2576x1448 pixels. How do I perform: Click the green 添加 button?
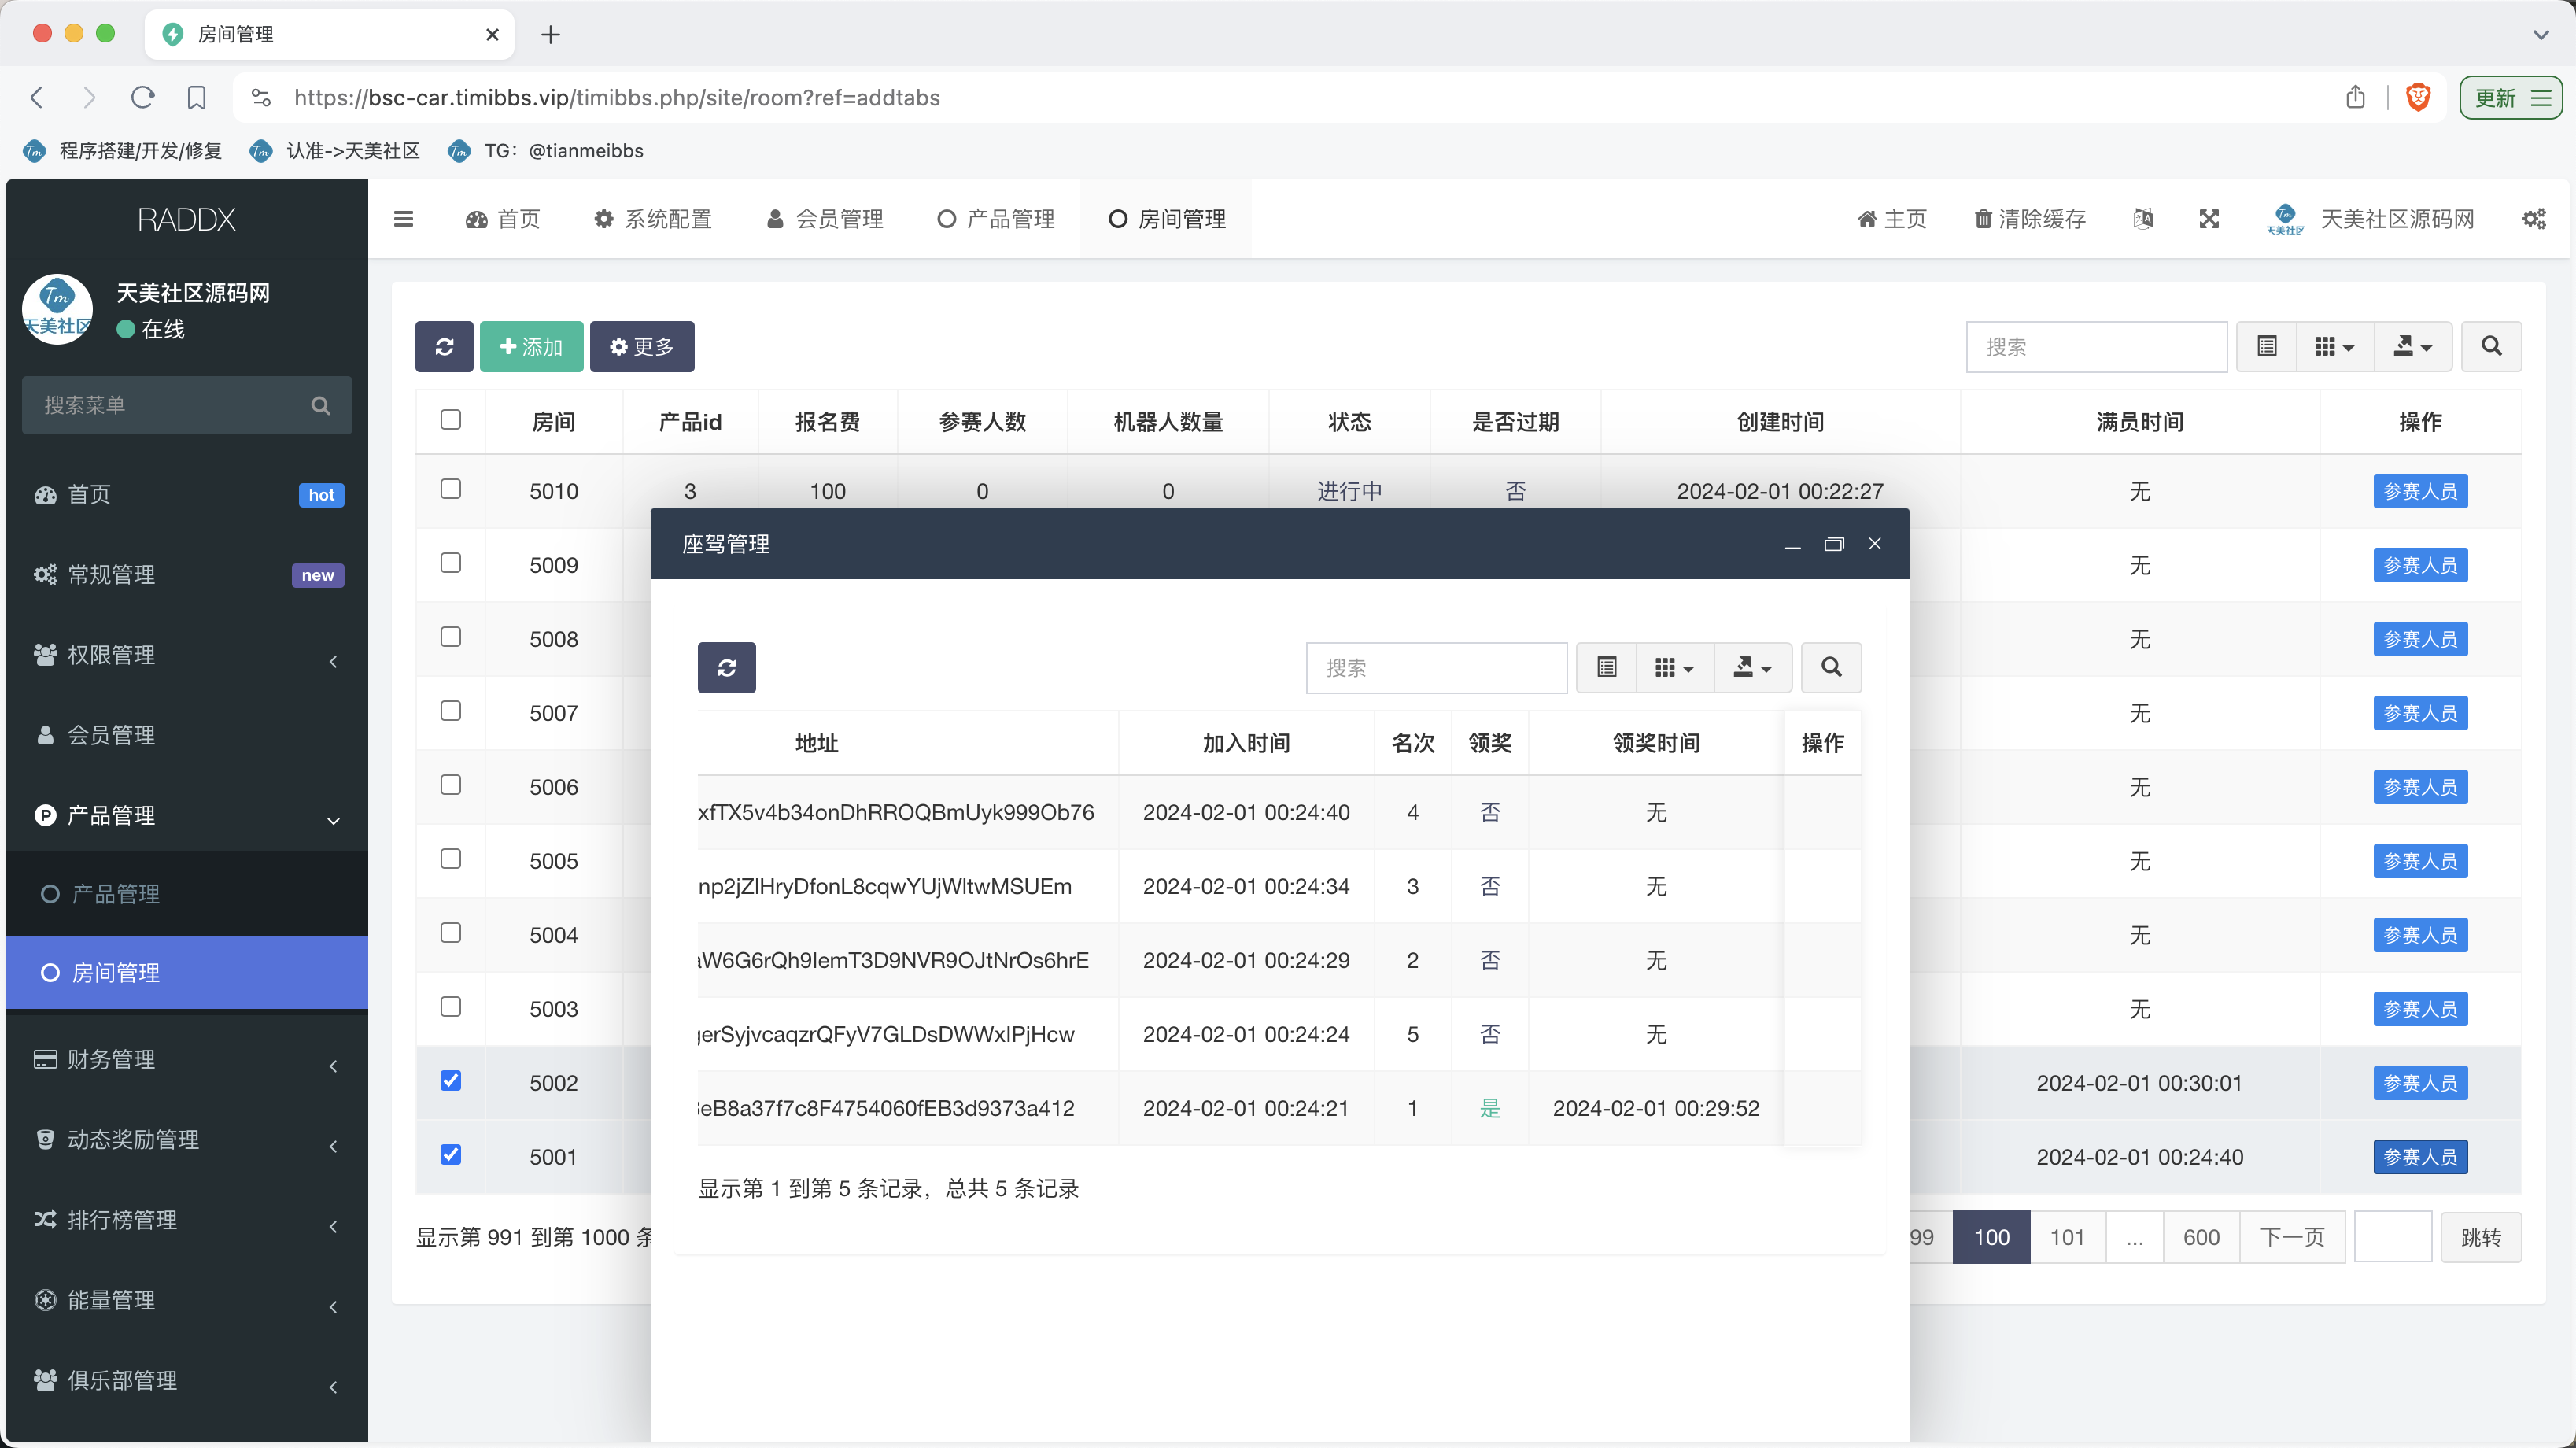pos(531,347)
